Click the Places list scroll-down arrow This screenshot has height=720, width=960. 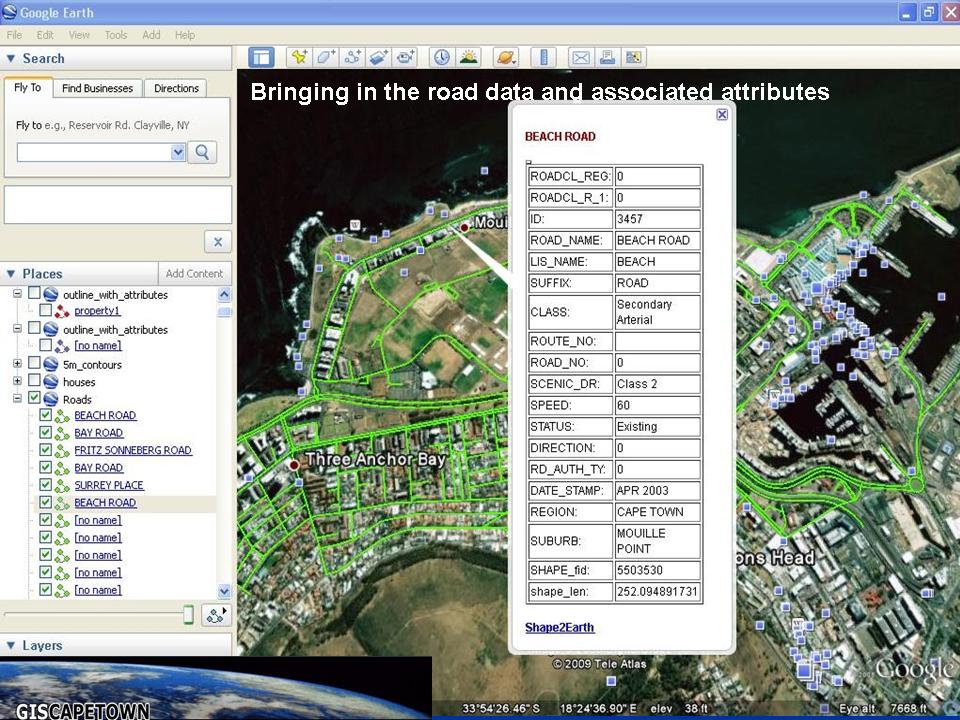pyautogui.click(x=224, y=591)
